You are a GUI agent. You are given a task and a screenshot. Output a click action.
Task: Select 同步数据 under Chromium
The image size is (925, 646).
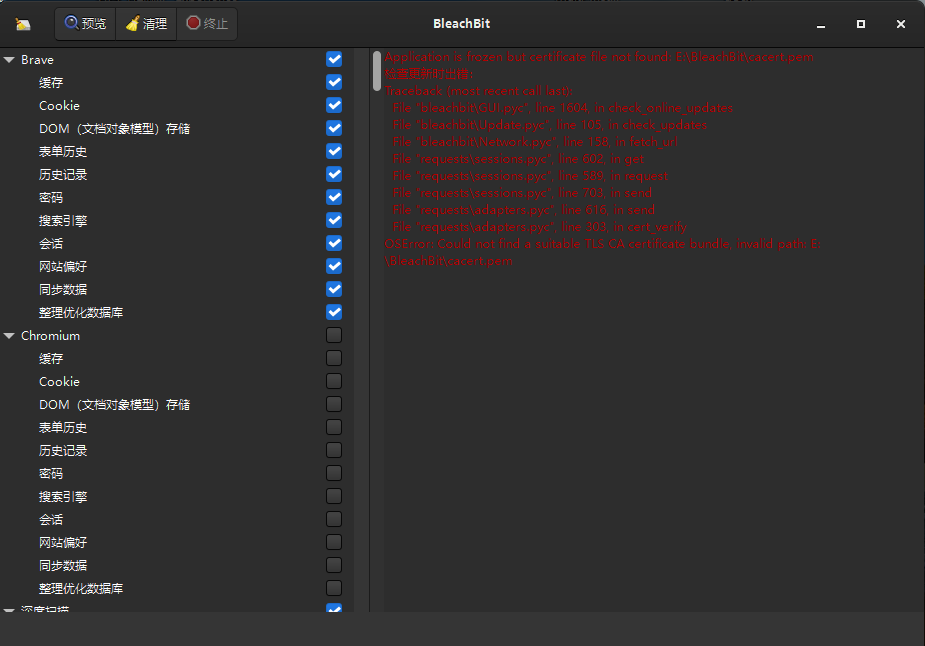point(63,566)
